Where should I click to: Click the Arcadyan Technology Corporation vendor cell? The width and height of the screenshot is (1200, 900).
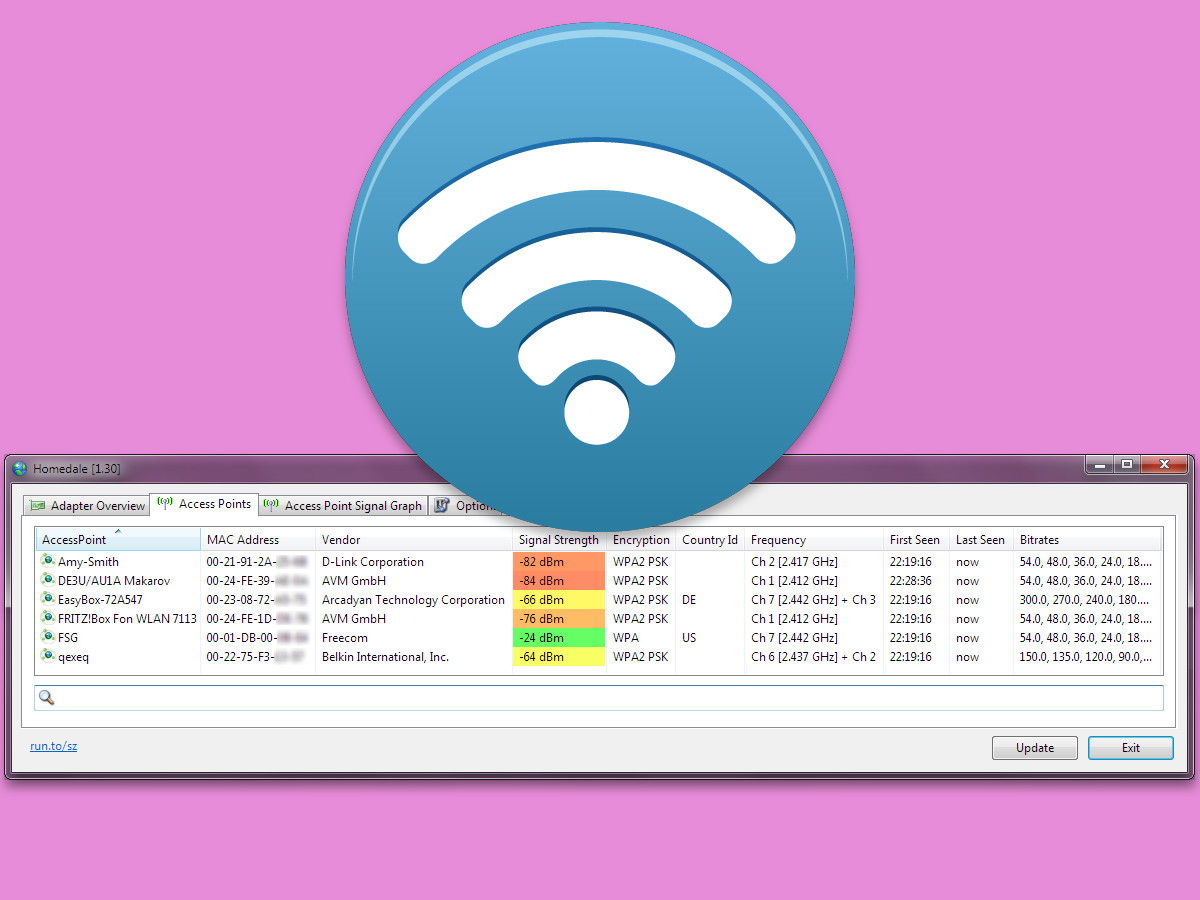[413, 600]
